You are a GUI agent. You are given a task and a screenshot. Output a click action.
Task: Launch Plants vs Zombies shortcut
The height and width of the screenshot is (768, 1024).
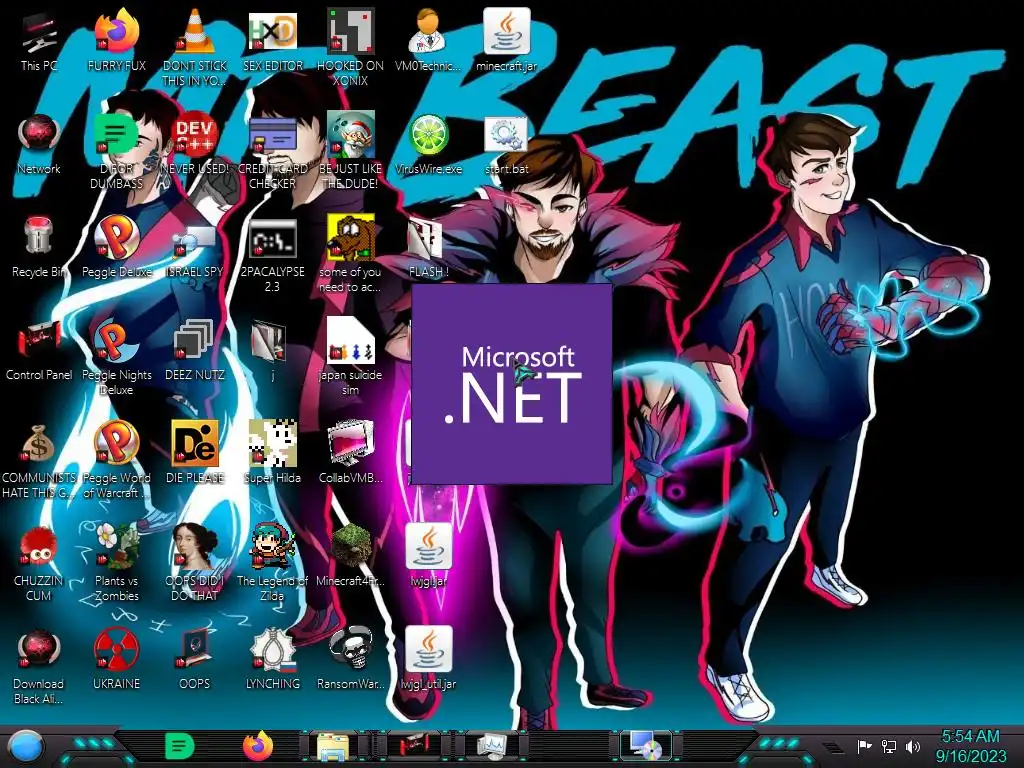pyautogui.click(x=116, y=563)
